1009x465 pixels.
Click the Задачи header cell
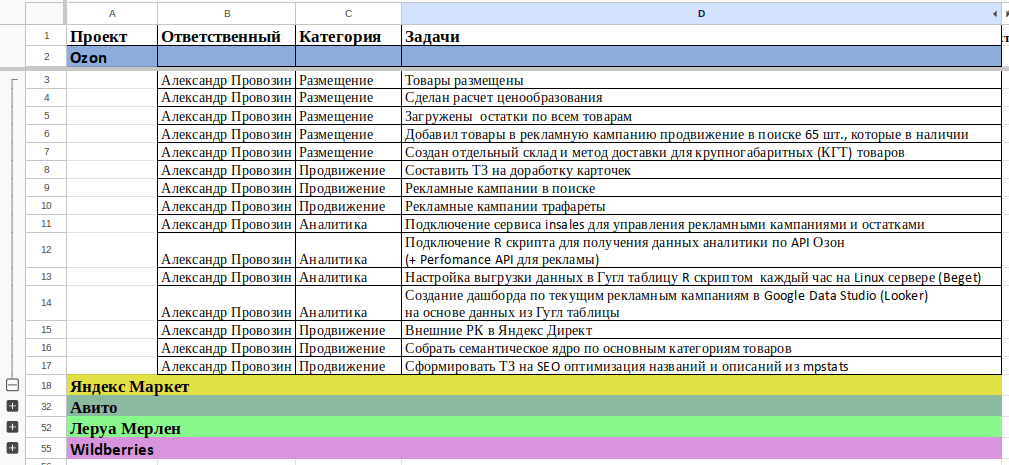[701, 36]
